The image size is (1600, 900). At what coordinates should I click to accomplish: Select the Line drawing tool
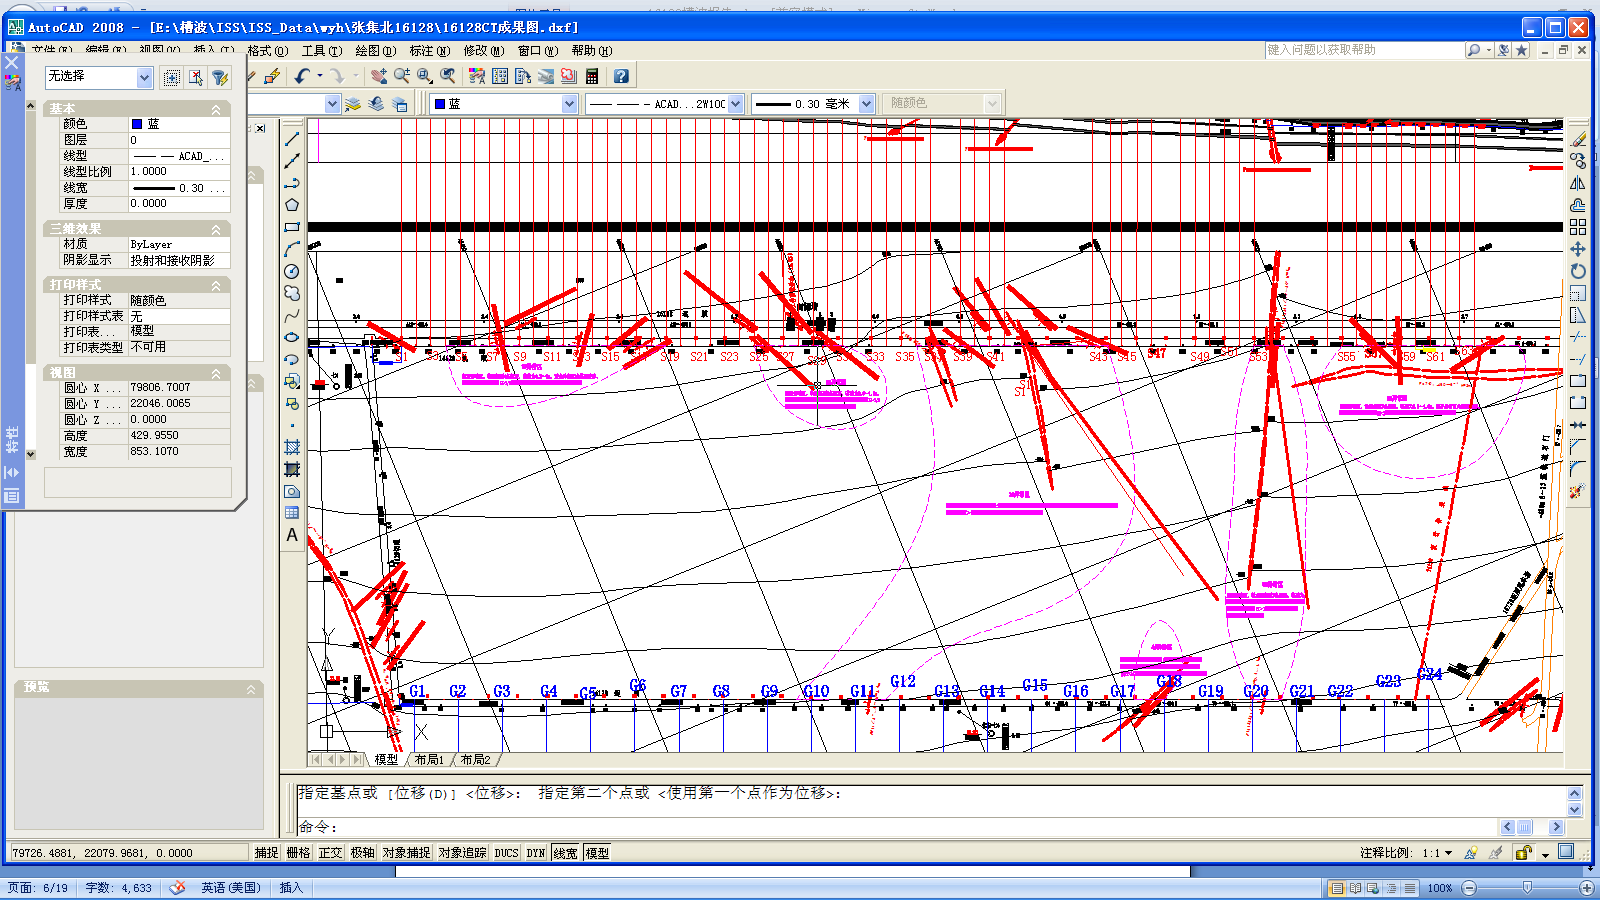[x=292, y=139]
